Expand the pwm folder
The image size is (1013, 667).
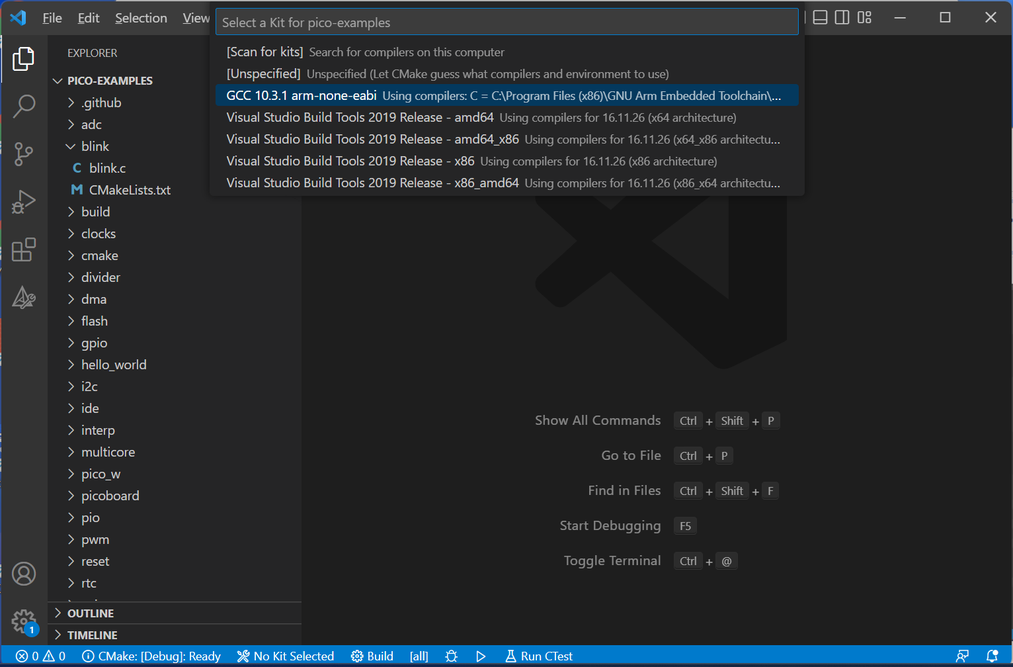tap(174, 540)
